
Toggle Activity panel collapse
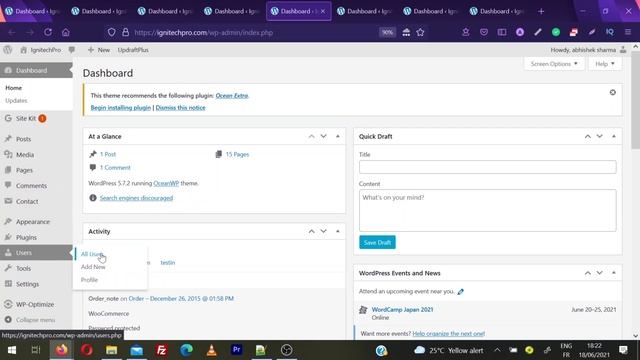pos(338,231)
